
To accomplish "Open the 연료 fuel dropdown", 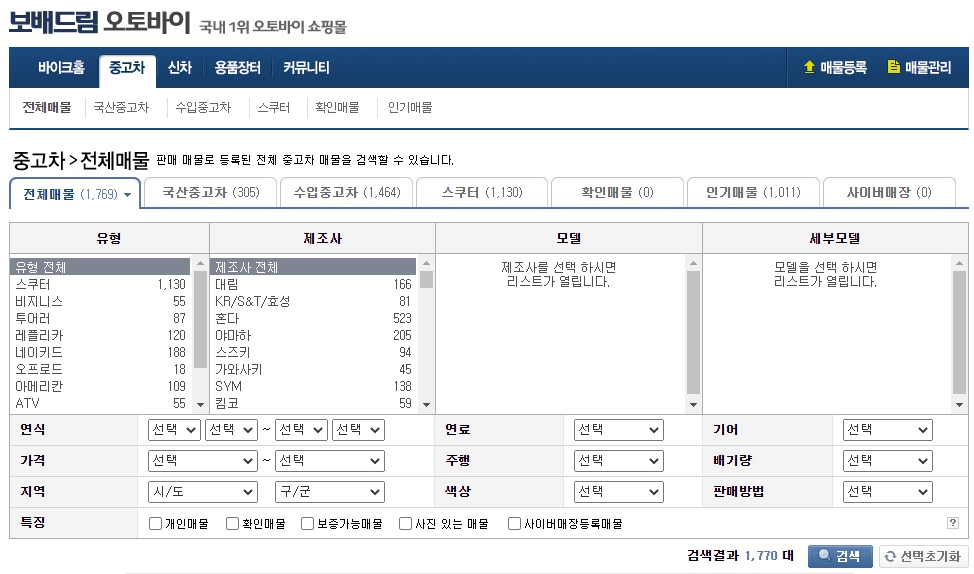I will click(619, 430).
